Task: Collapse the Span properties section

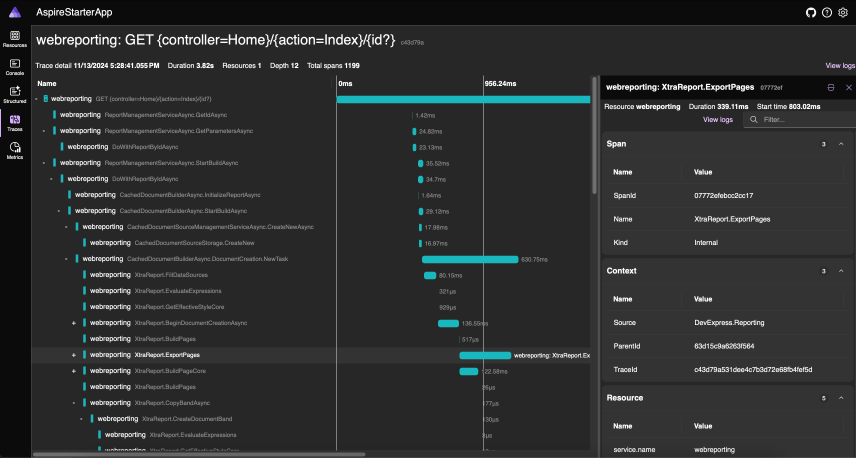Action: coord(840,144)
